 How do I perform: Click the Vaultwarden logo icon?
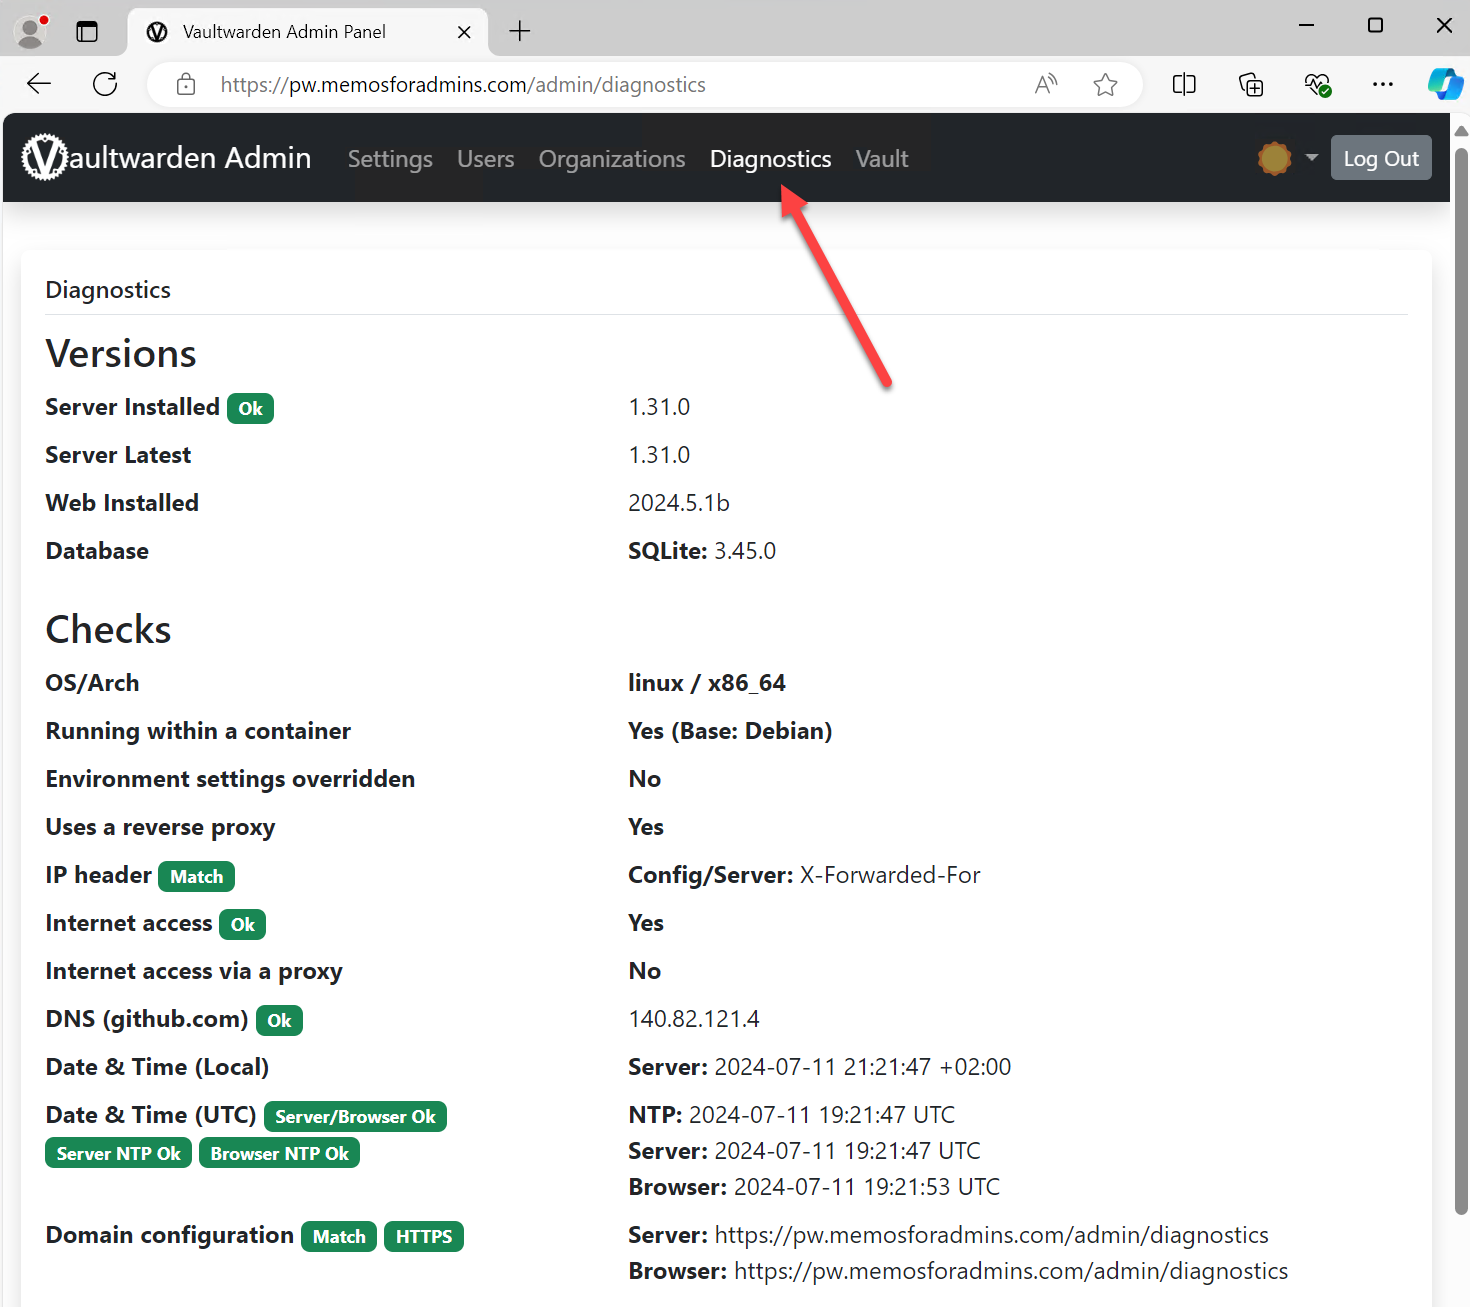point(45,158)
